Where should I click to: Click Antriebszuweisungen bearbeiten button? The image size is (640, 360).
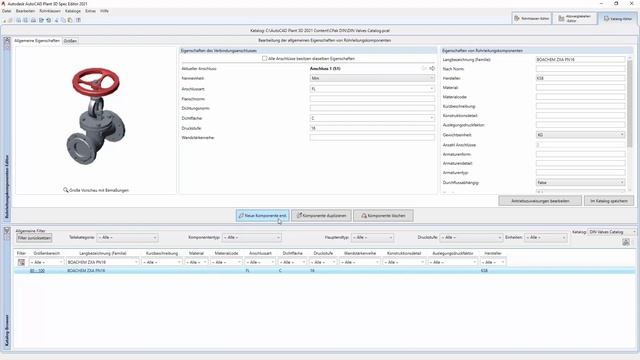(540, 201)
